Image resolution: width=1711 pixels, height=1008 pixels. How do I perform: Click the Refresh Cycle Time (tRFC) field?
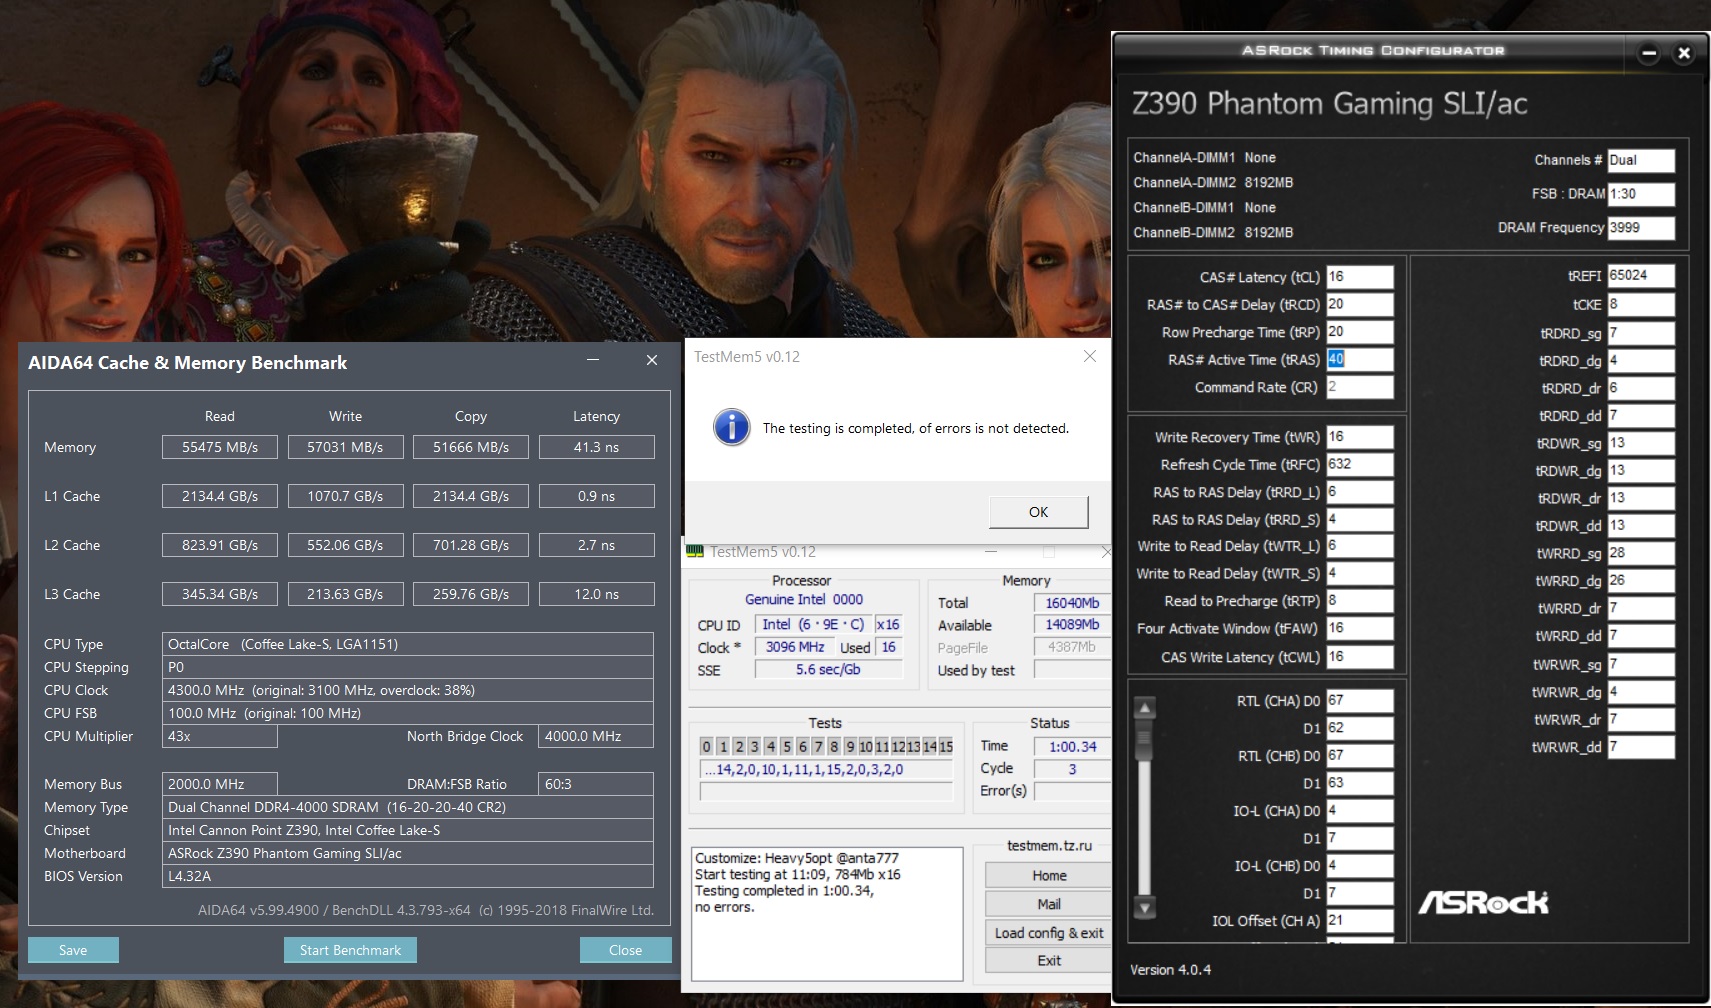(1359, 464)
